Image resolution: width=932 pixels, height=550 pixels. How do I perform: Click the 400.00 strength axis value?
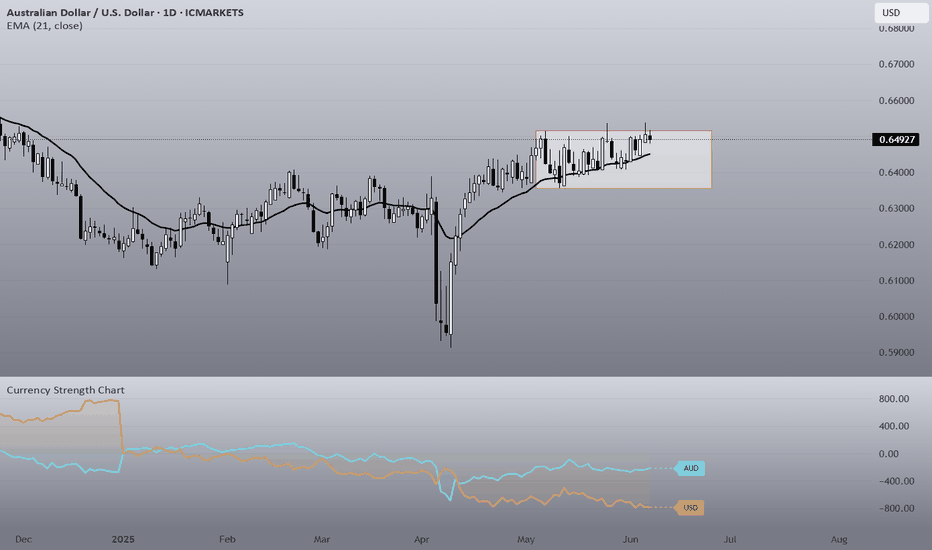tap(894, 426)
